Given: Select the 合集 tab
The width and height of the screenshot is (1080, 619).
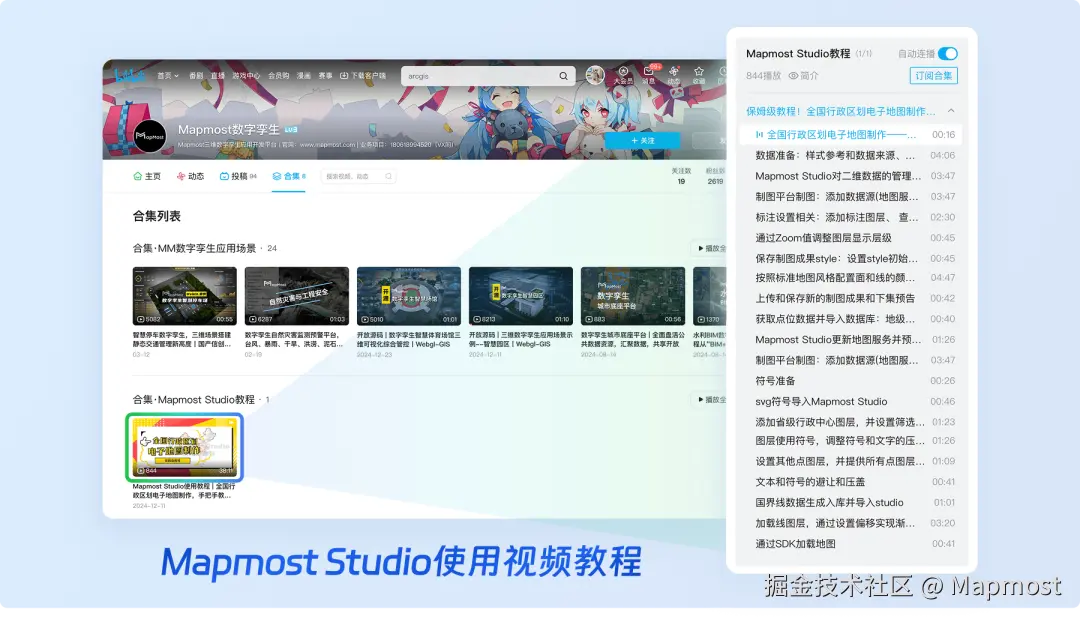Looking at the screenshot, I should click(x=289, y=176).
